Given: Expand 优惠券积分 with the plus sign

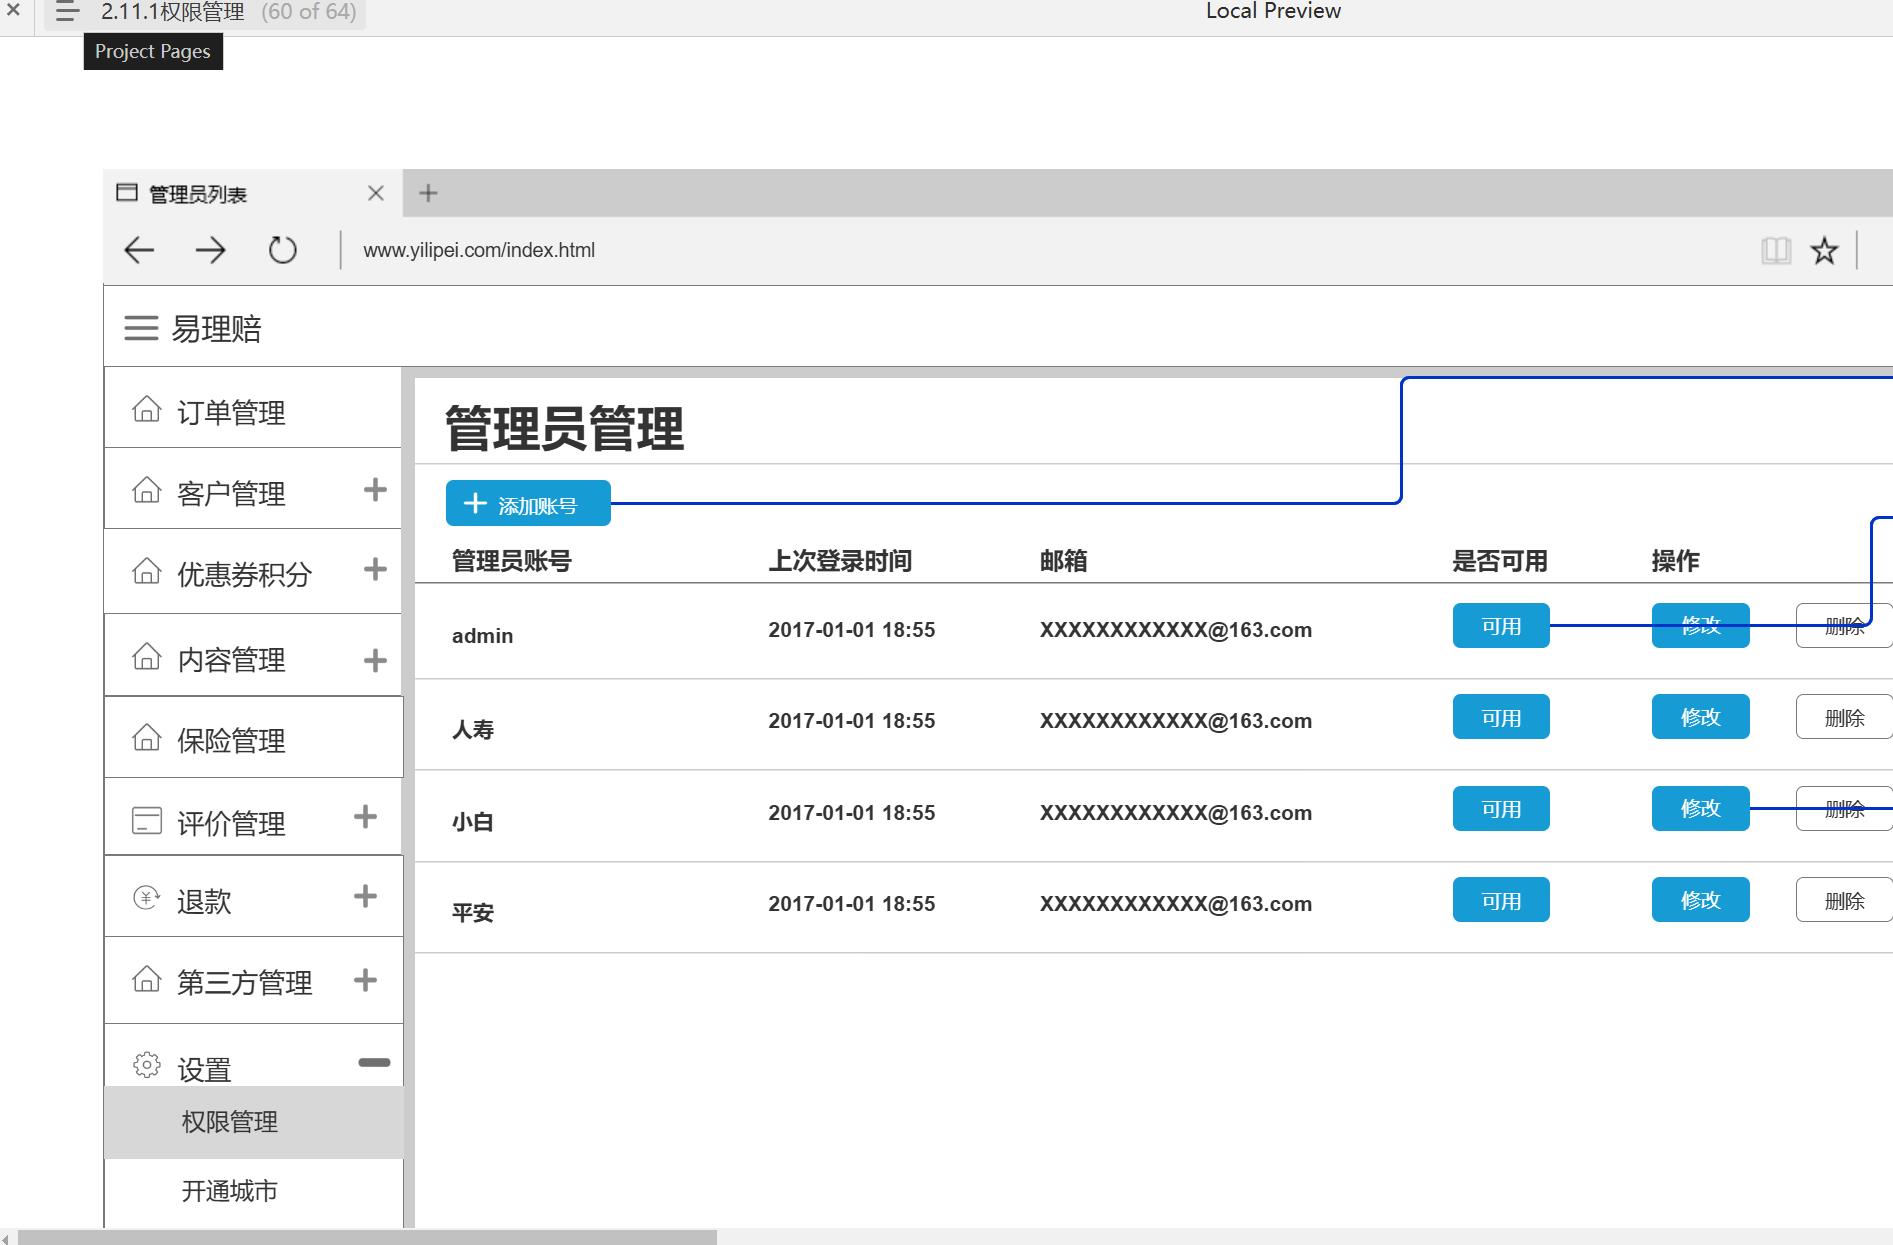Looking at the screenshot, I should pyautogui.click(x=375, y=569).
